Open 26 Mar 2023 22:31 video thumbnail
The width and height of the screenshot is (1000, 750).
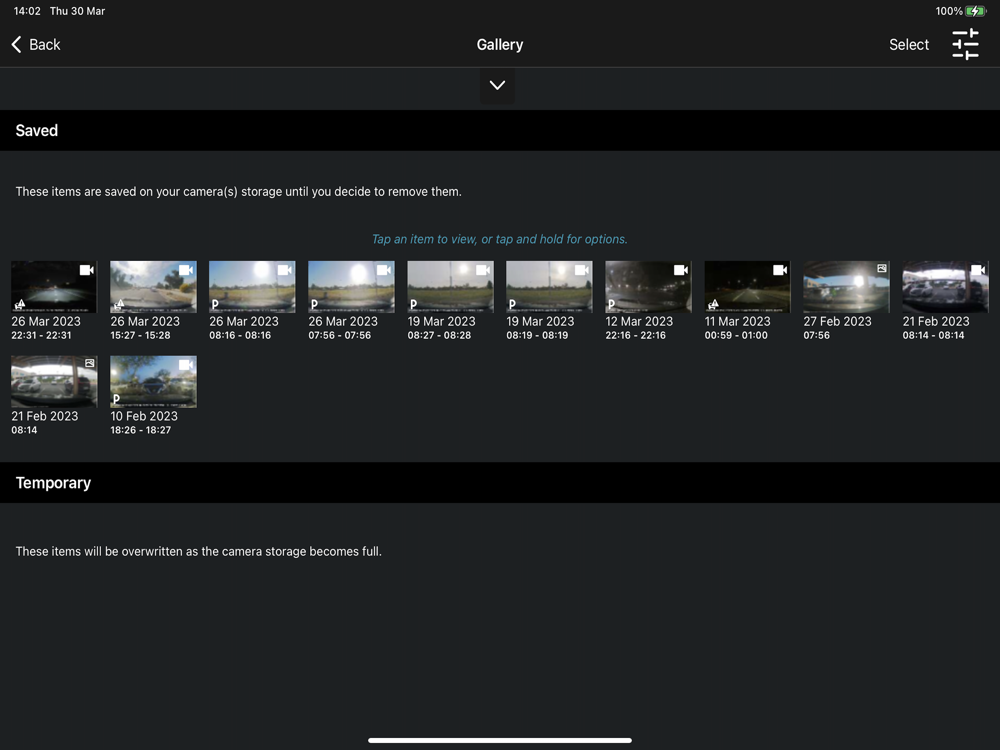coord(54,286)
